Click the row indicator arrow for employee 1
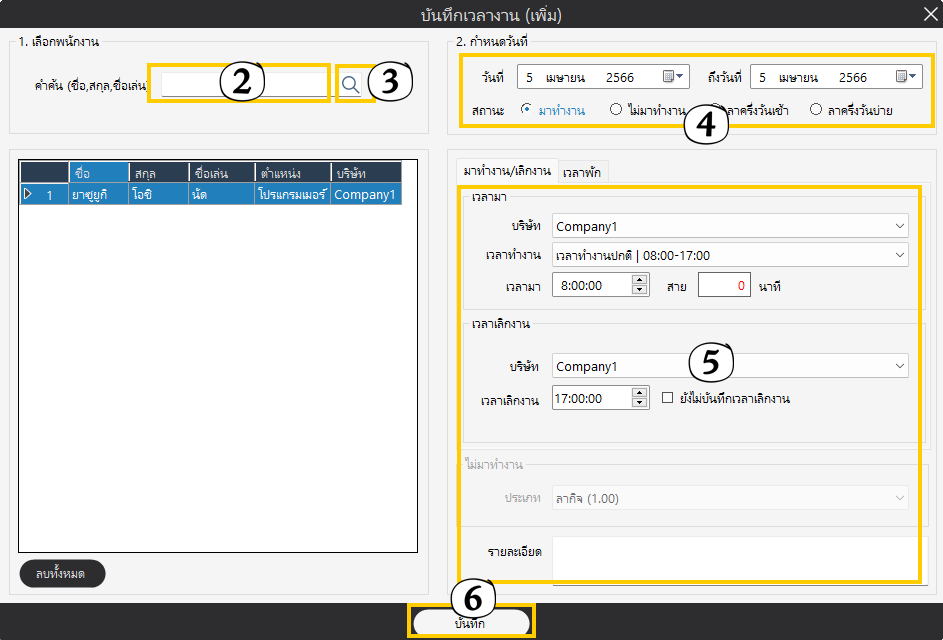 (28, 195)
